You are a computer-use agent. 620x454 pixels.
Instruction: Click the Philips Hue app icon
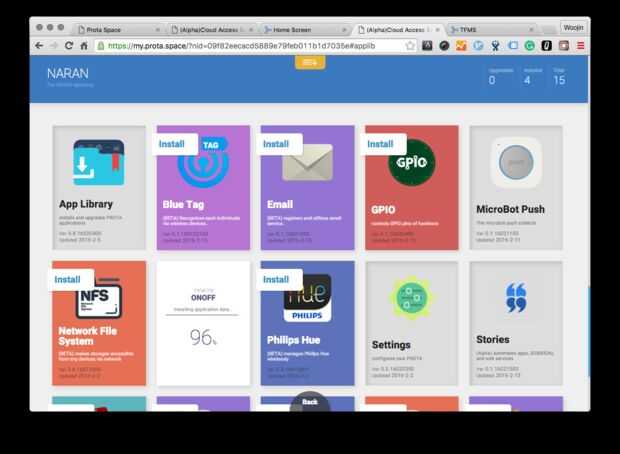tap(308, 298)
